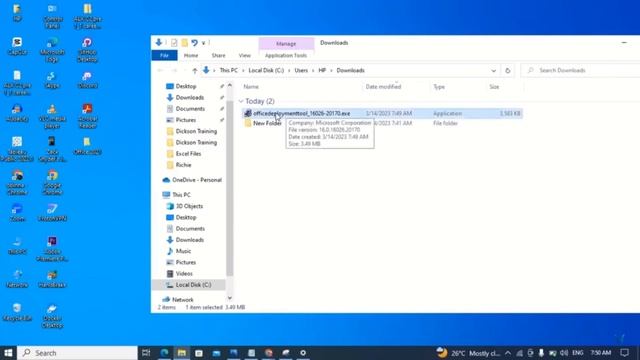Open Pictures under Quick access
This screenshot has height=360, width=640.
[186, 120]
